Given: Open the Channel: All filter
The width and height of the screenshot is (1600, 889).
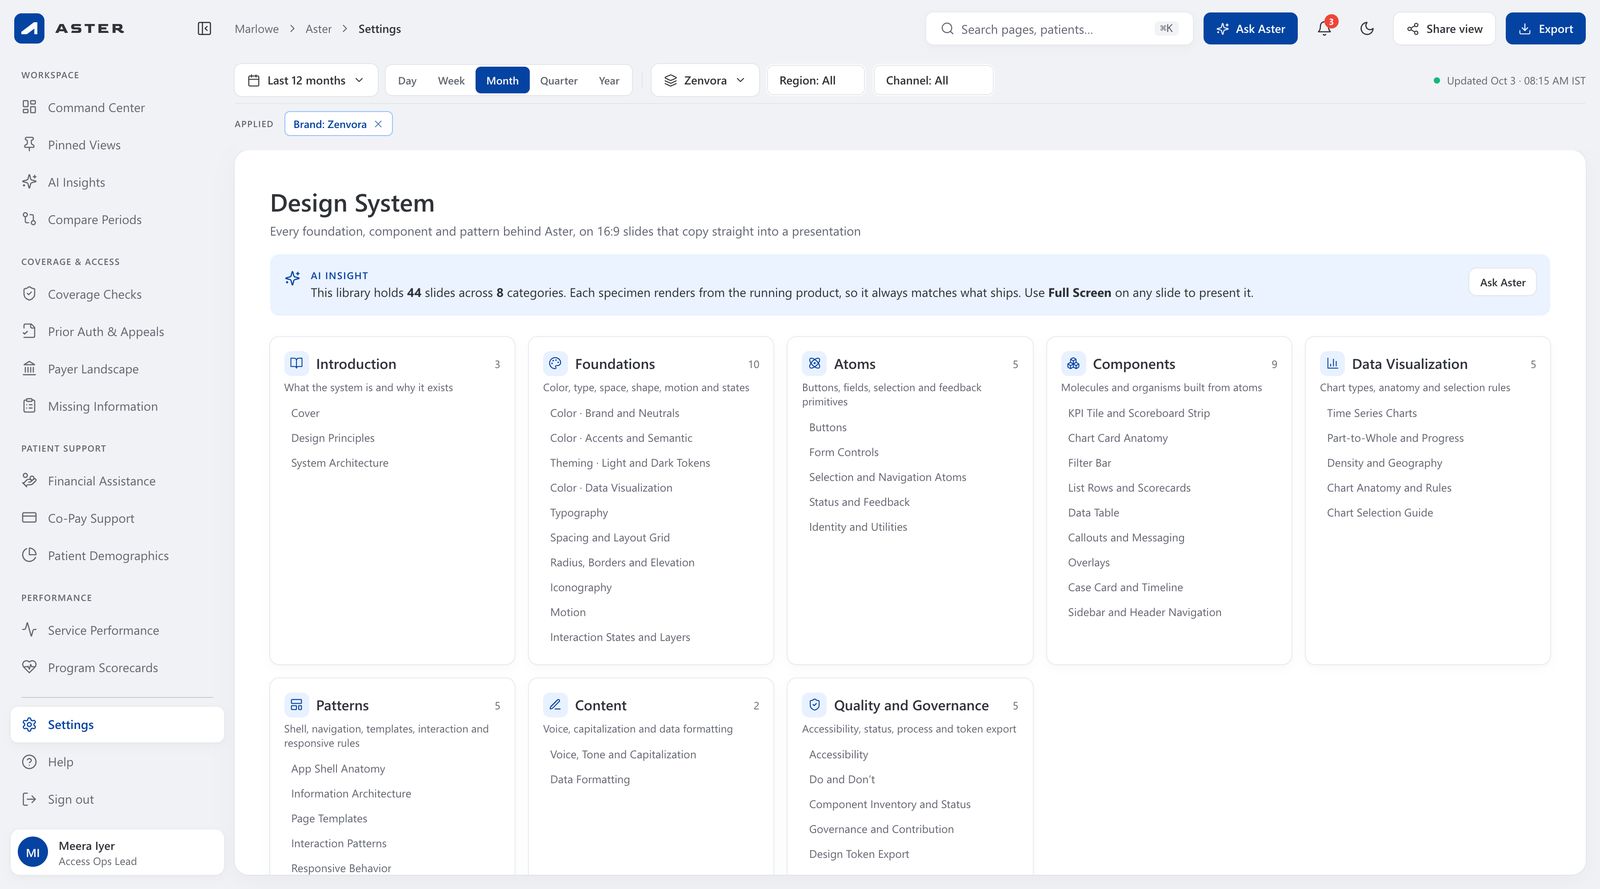Looking at the screenshot, I should pos(933,80).
